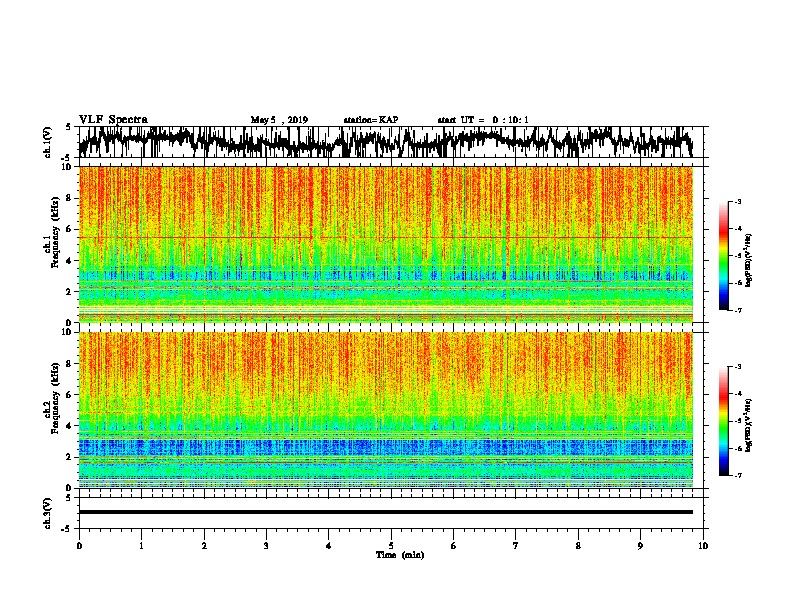Click the "-7" label on ch.2 color bar
Screen dimensions: 792x612
pyautogui.click(x=737, y=476)
